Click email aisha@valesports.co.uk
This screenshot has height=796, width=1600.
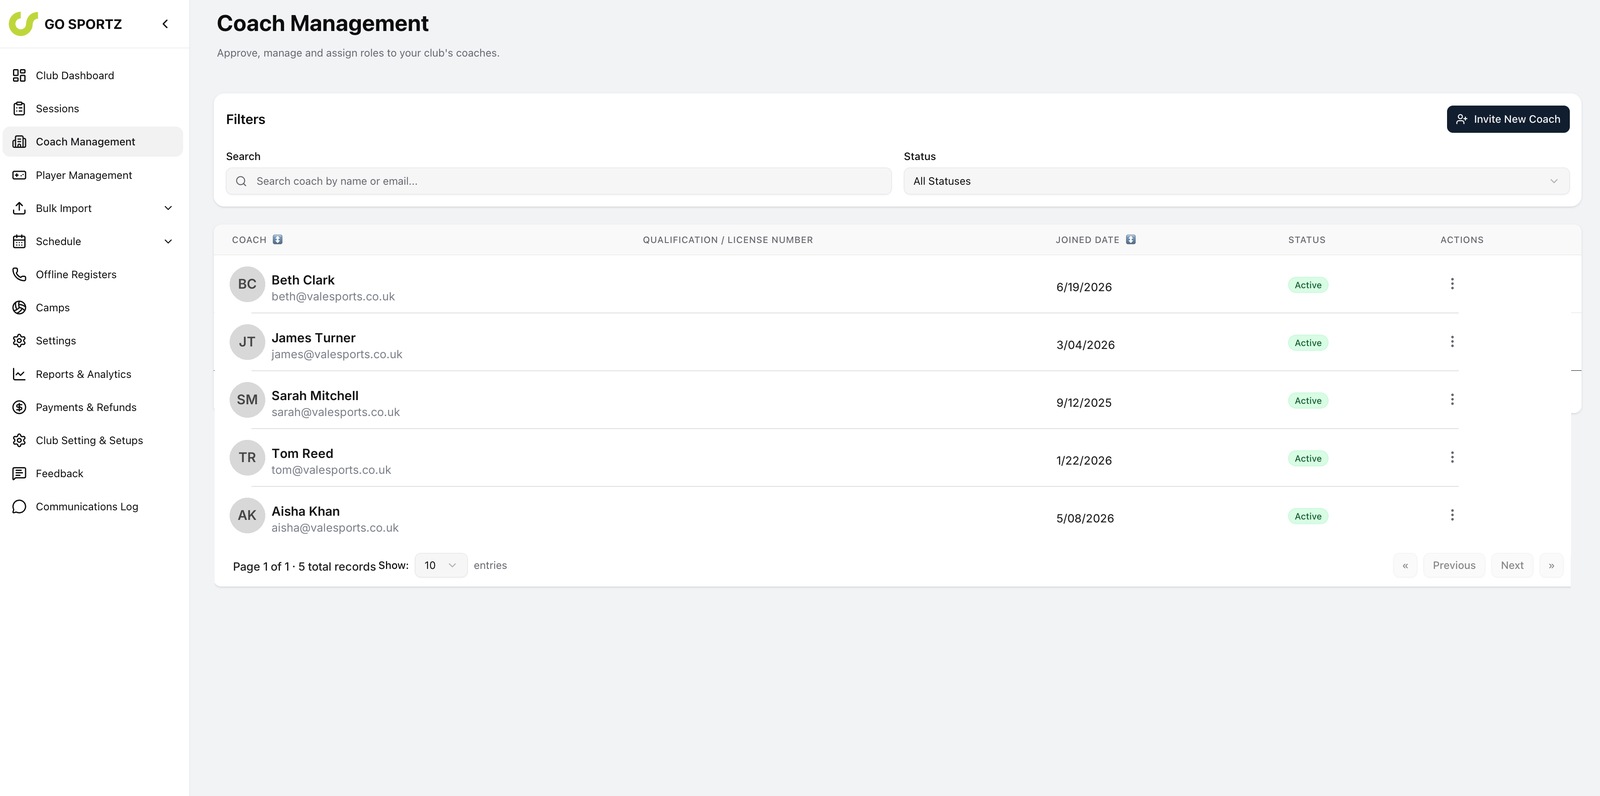[x=335, y=528]
